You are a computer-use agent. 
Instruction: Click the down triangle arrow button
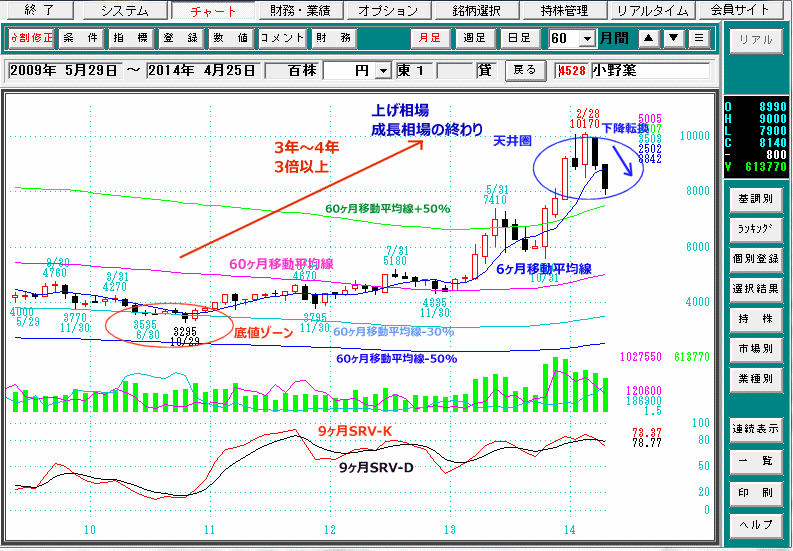pyautogui.click(x=674, y=38)
